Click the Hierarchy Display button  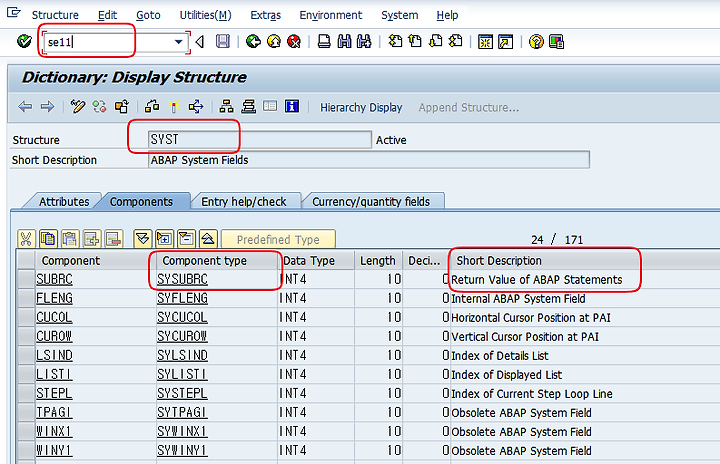coord(361,108)
